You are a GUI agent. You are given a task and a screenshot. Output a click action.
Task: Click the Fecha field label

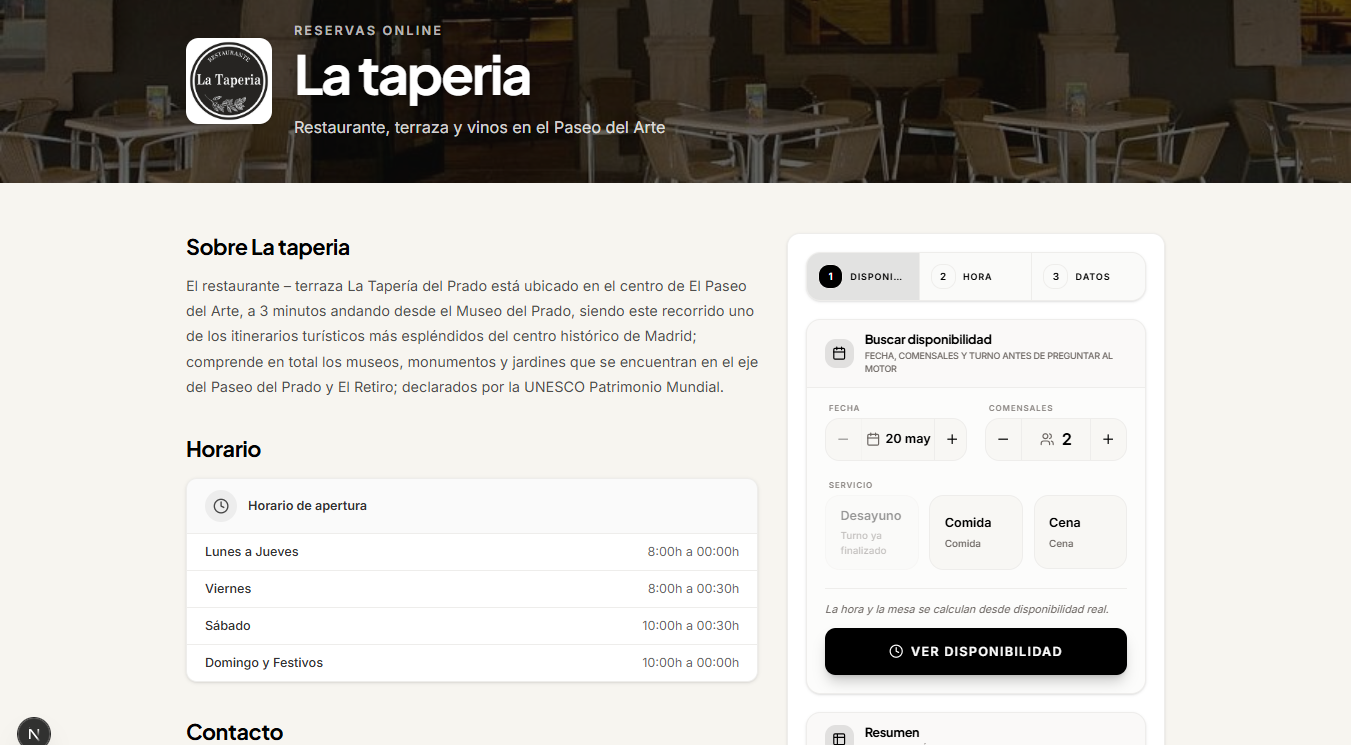tap(844, 408)
